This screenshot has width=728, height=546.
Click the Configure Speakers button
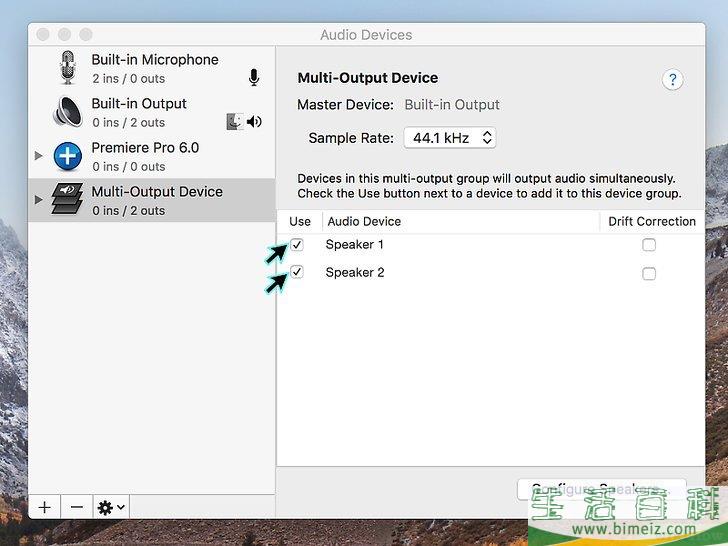click(x=601, y=489)
